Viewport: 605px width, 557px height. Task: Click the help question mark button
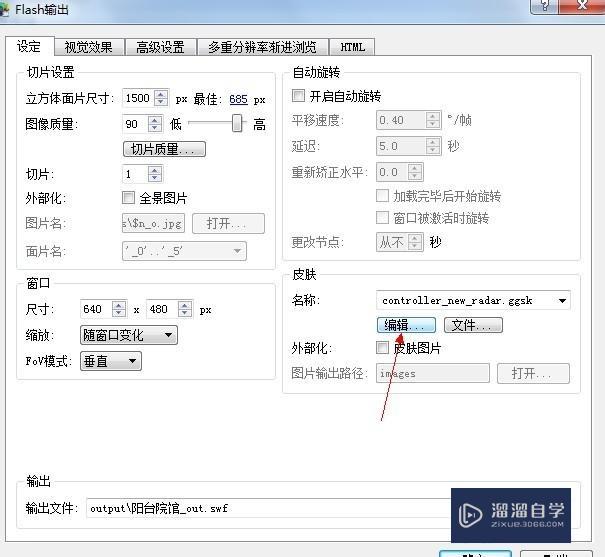(x=544, y=5)
